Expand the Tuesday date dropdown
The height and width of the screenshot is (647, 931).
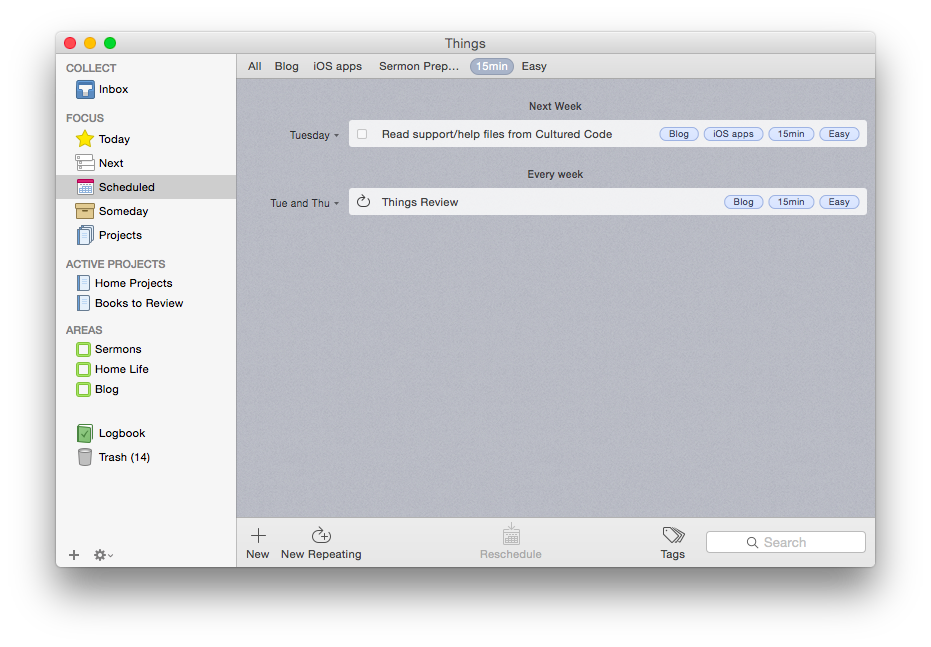pos(314,135)
